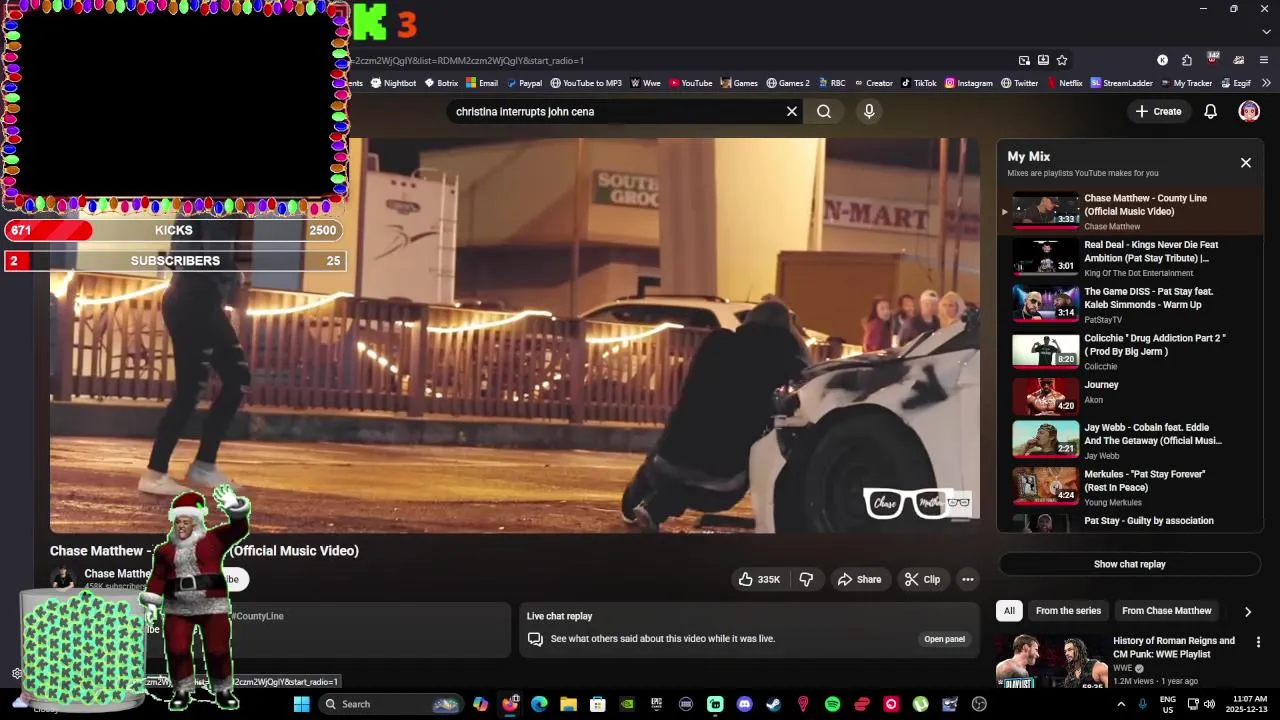This screenshot has width=1280, height=720.
Task: Open the Nvidia app from taskbar
Action: pyautogui.click(x=627, y=704)
